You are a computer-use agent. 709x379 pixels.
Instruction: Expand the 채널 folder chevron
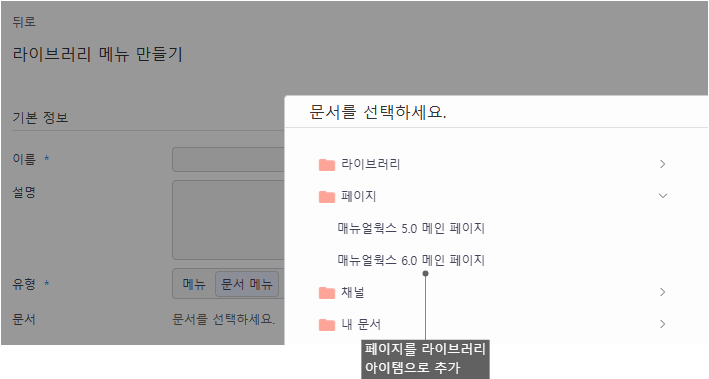coord(662,292)
